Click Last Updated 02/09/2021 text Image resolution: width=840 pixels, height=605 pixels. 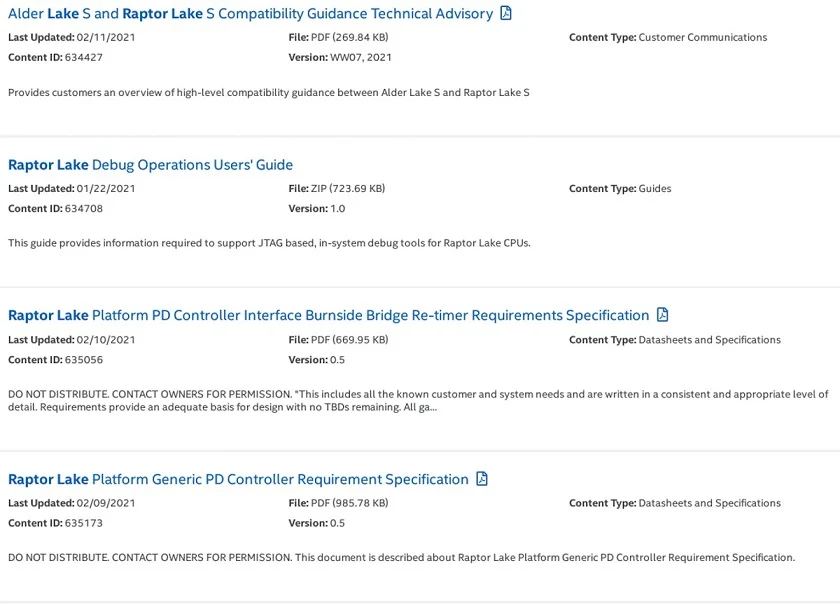(x=72, y=503)
